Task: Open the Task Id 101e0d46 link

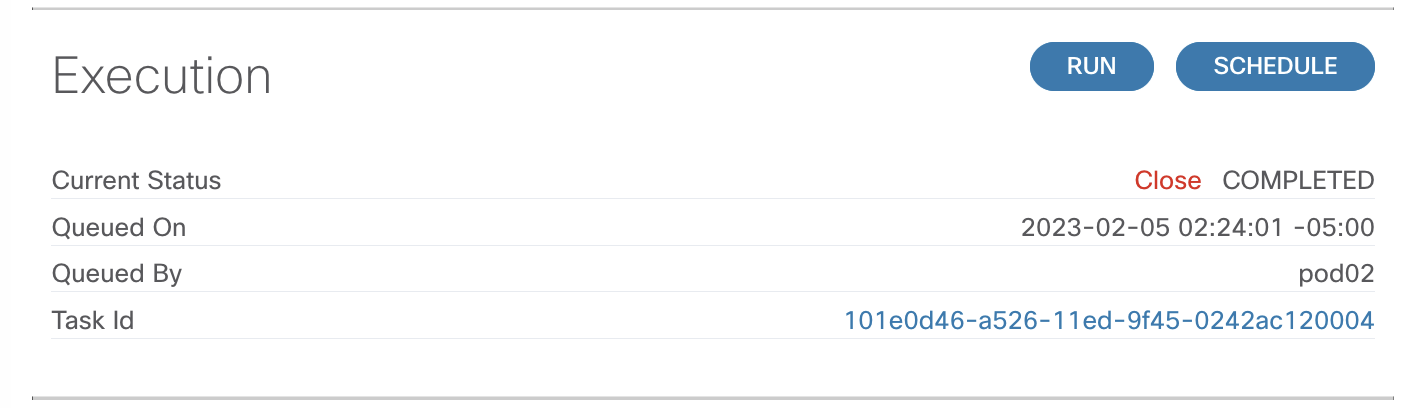Action: [x=1109, y=320]
